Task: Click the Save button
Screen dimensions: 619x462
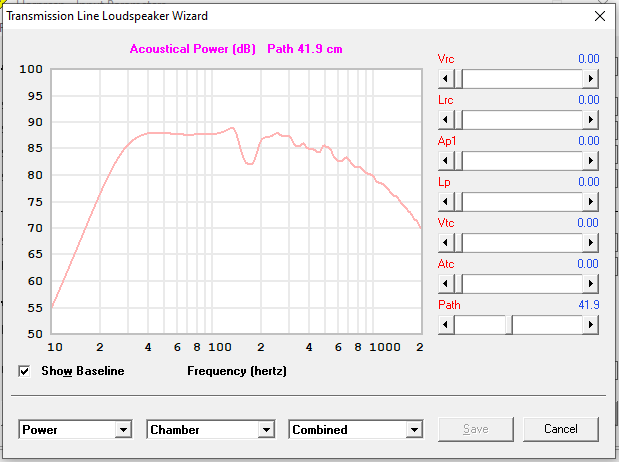Action: pos(476,429)
